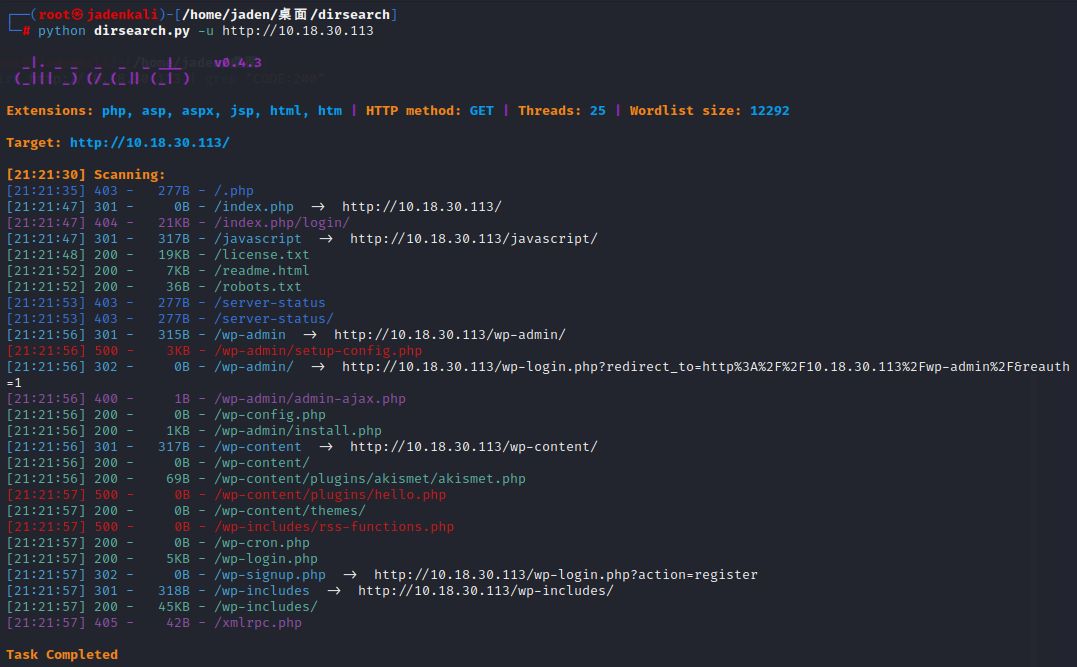Click the /wp-admin/setup-config.php error path
Viewport: 1077px width, 667px height.
click(x=317, y=351)
